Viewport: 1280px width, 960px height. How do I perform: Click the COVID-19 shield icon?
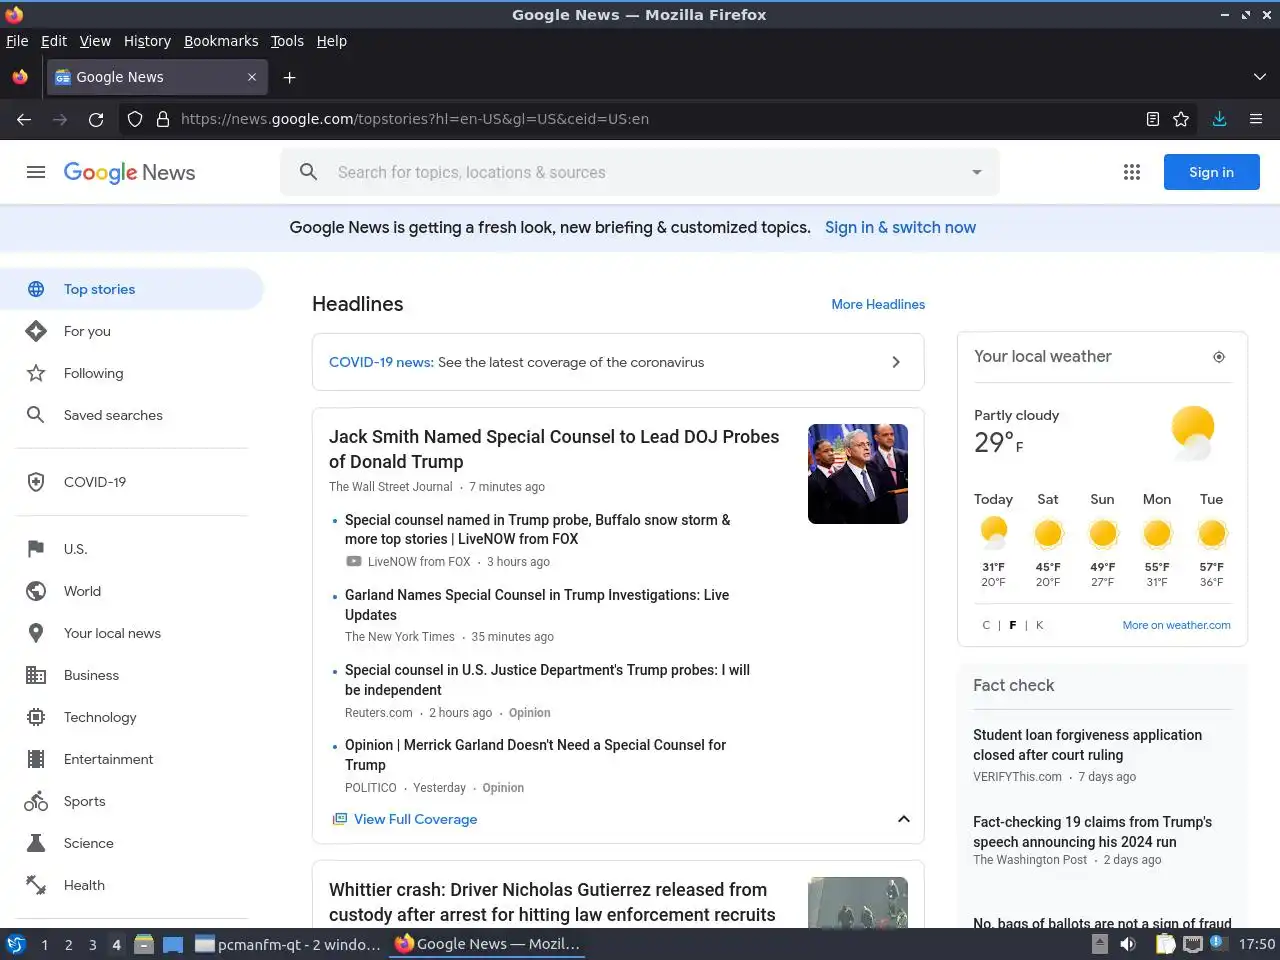tap(36, 482)
